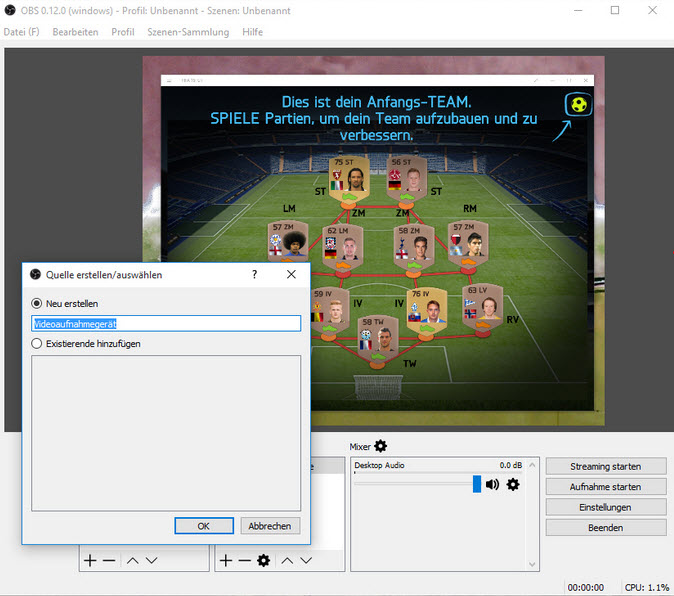Click the 63 LV player card in preview

click(x=483, y=307)
